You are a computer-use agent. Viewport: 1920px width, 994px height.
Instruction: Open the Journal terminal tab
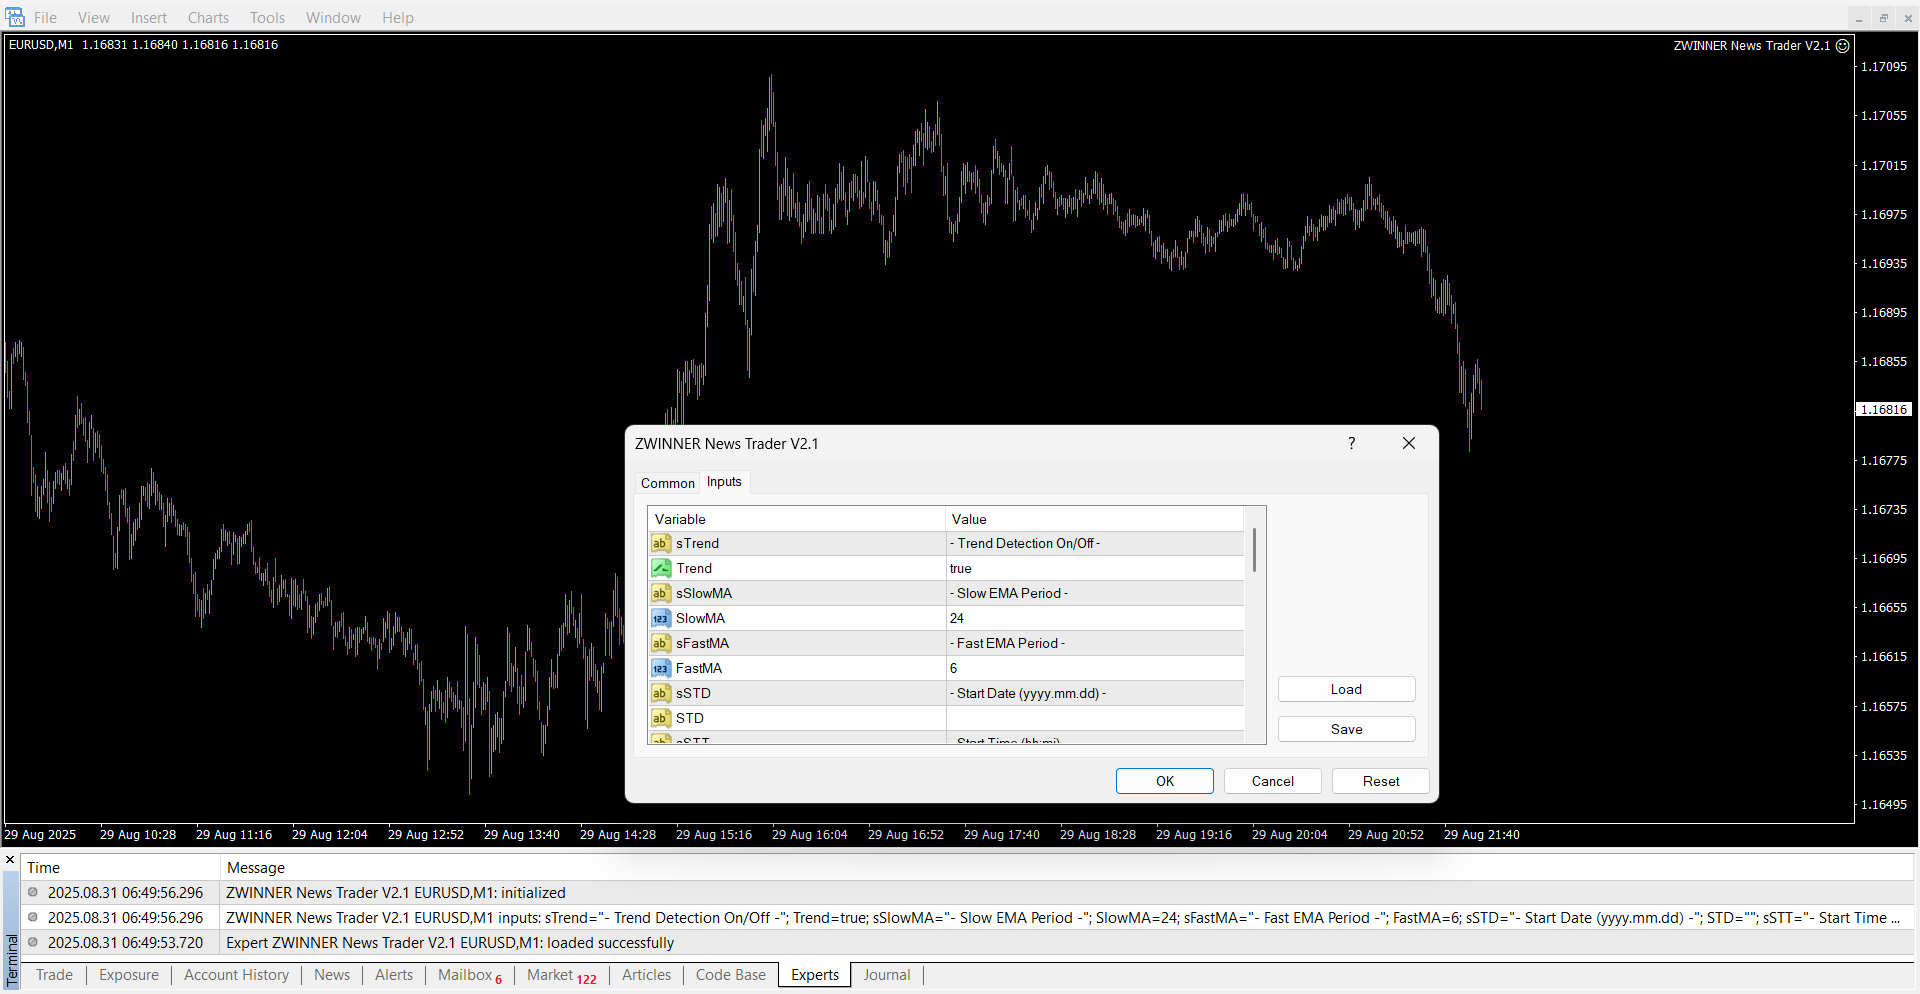[886, 975]
